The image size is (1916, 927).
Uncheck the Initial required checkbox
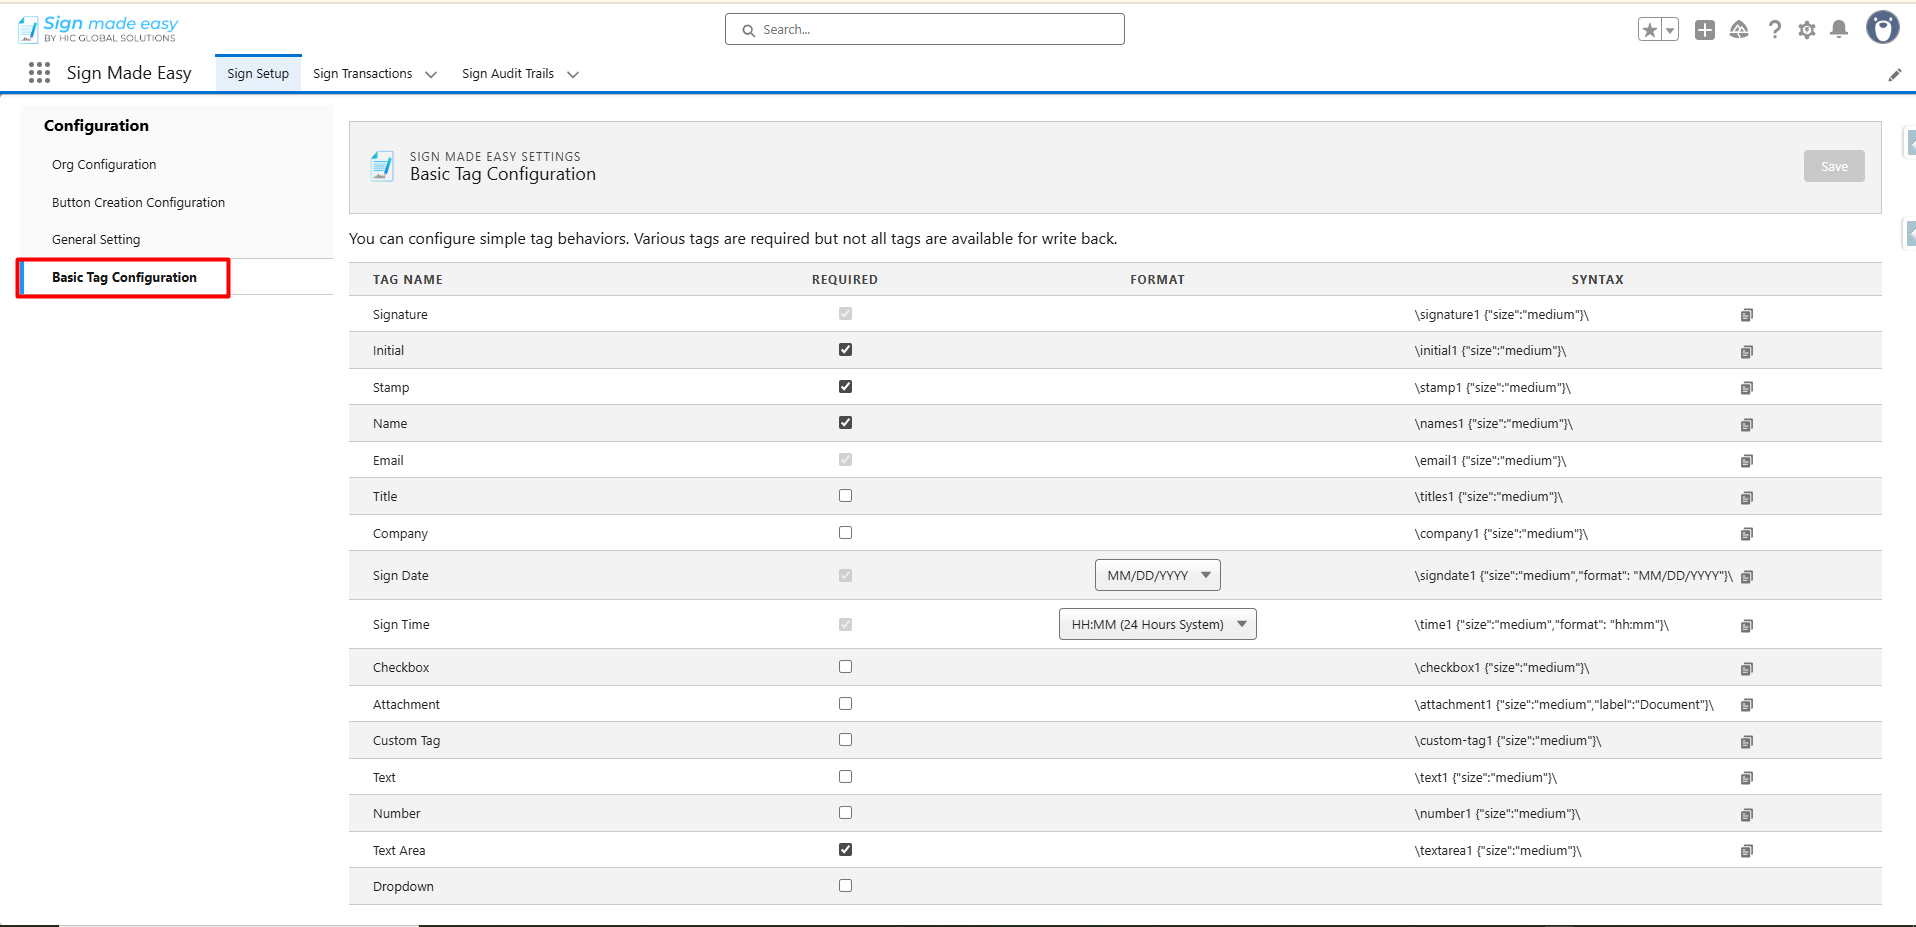(845, 350)
